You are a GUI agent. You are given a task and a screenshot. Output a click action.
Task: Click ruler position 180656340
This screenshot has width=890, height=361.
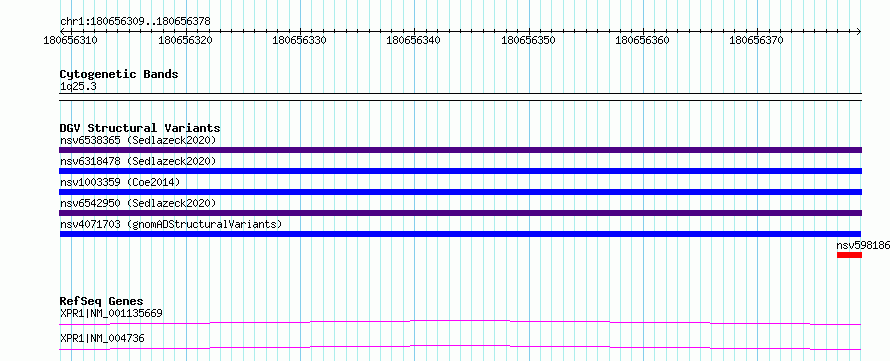[413, 40]
